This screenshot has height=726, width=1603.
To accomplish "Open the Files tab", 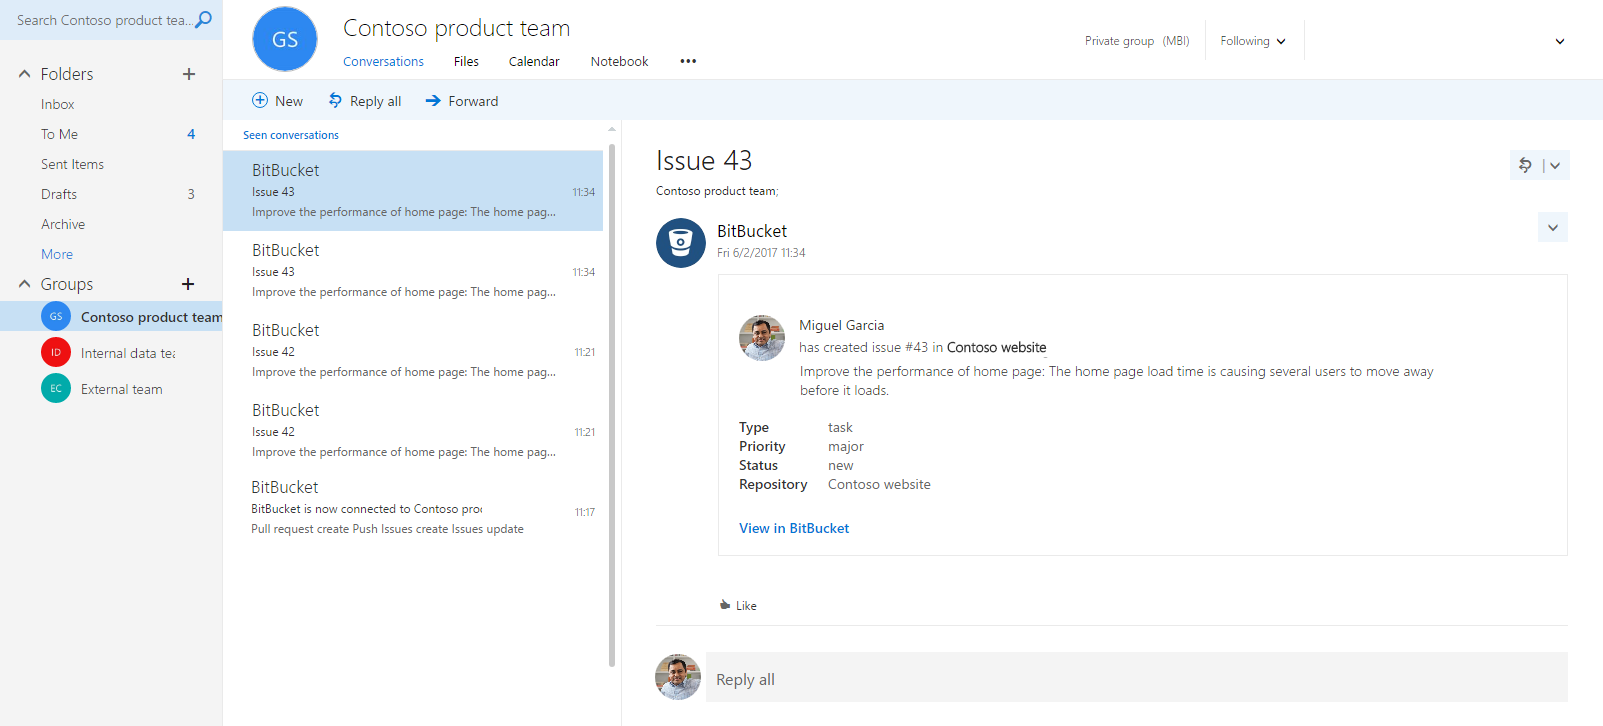I will [466, 61].
